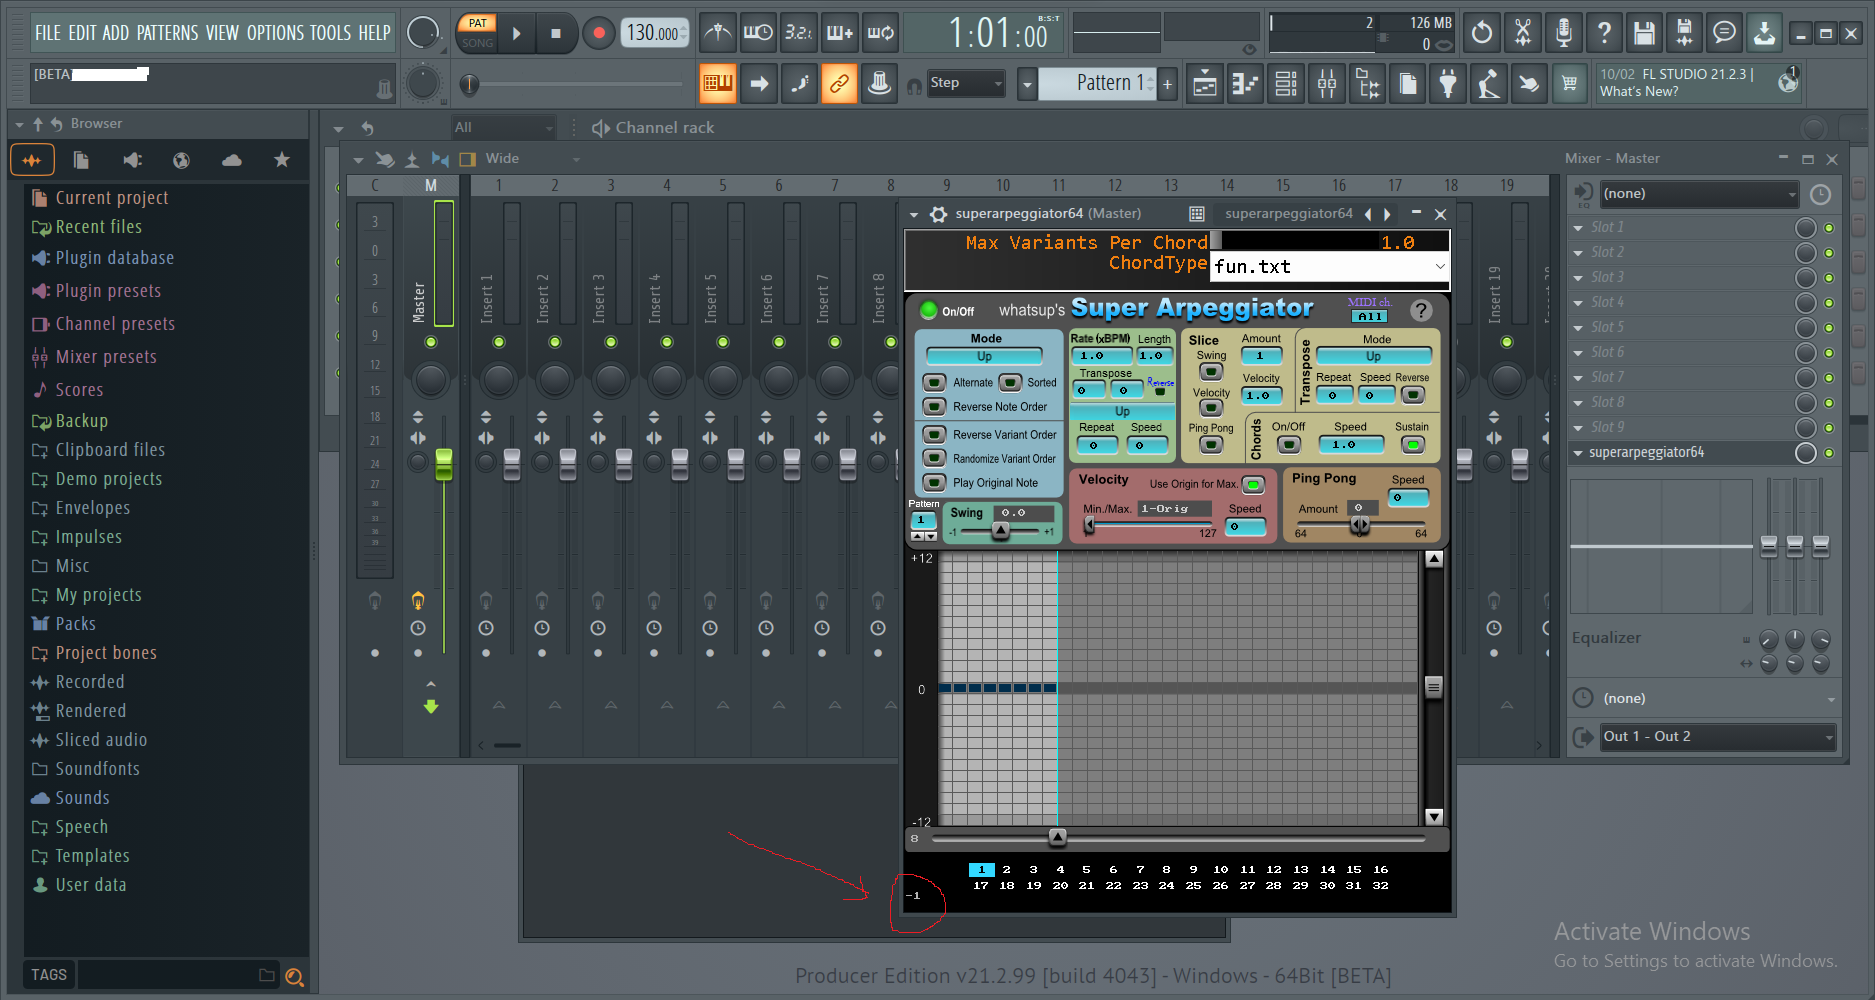Select pattern number 5 in arpeggiator
The image size is (1875, 1000).
[1086, 870]
